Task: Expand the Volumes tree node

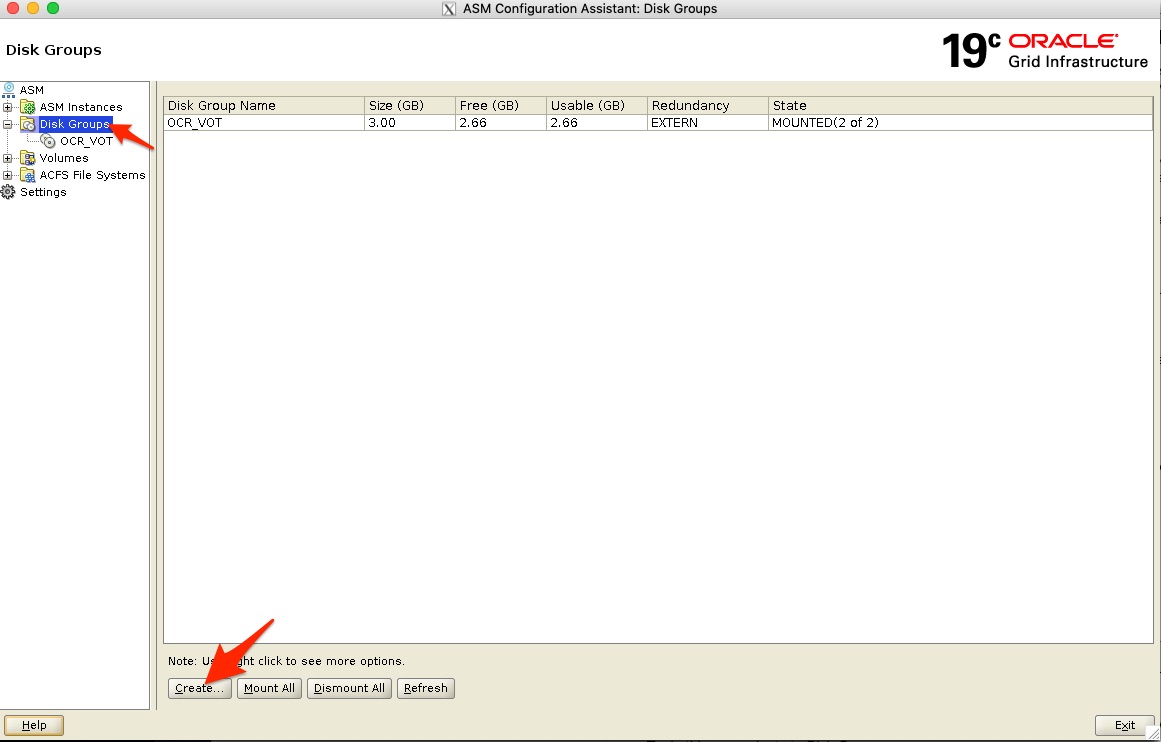Action: coord(7,158)
